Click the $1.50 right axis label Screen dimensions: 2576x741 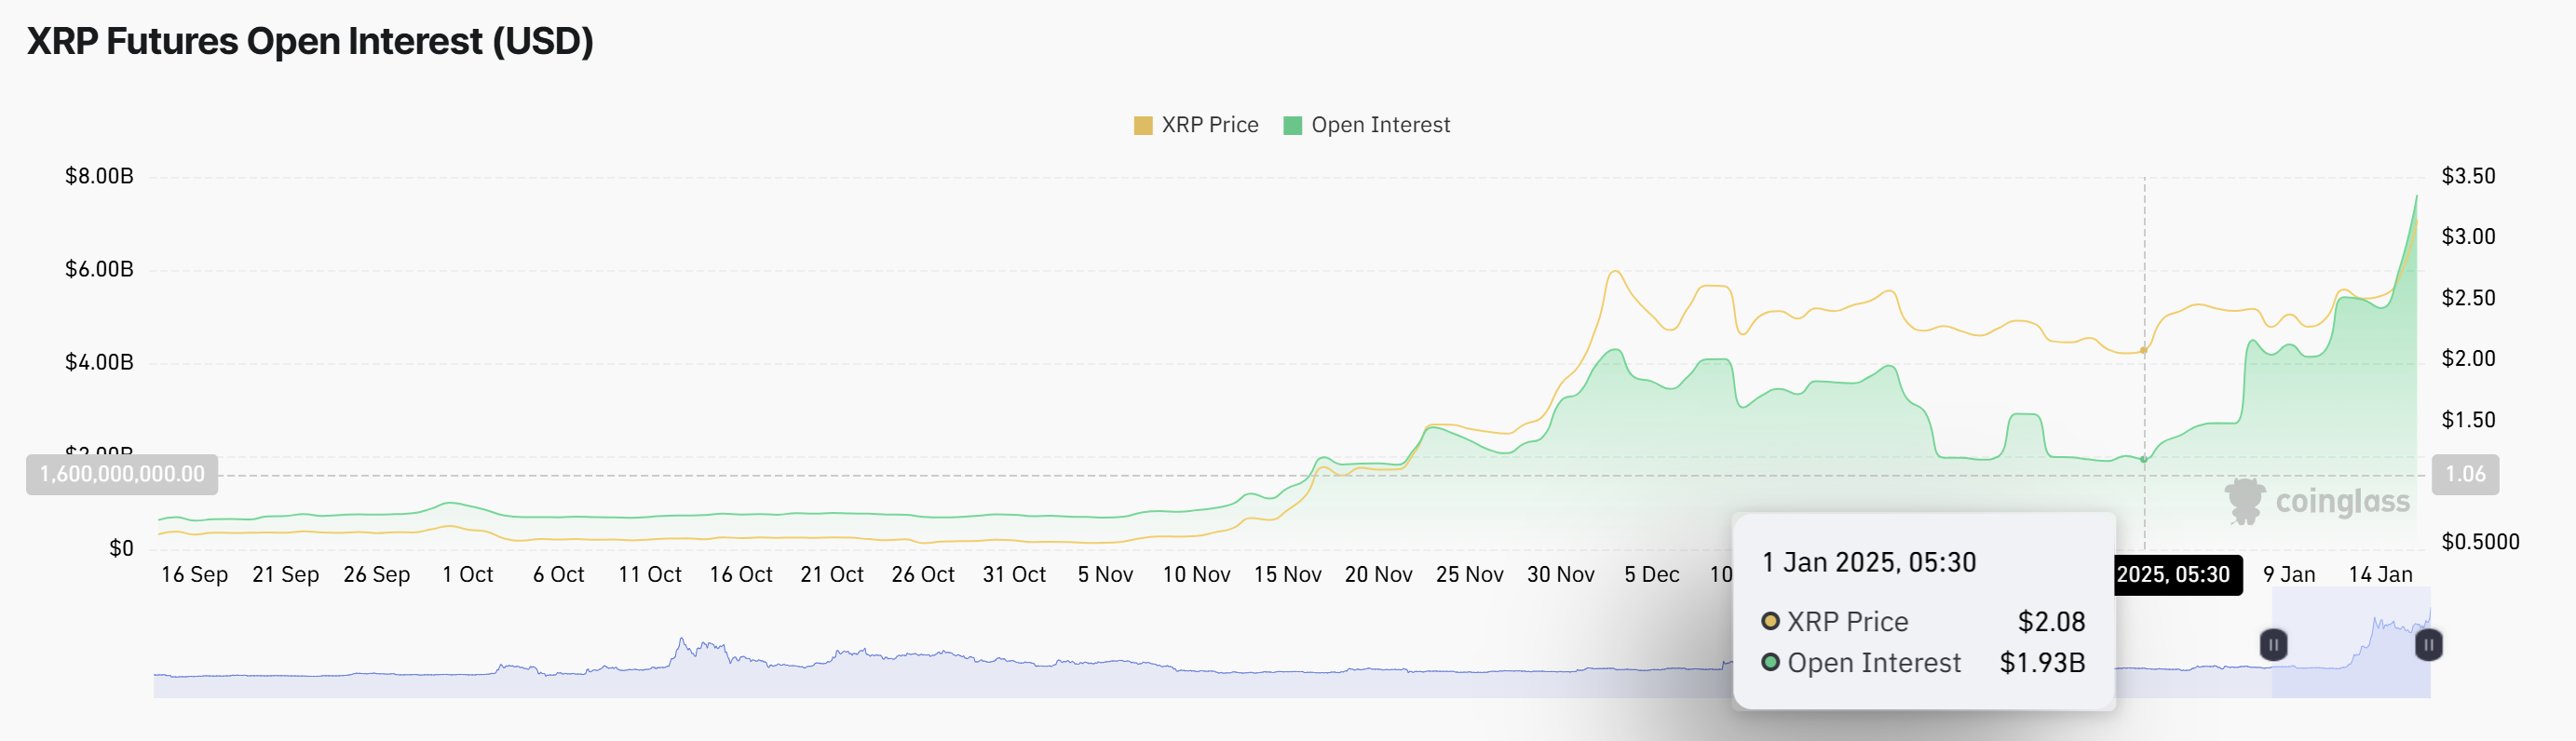[2468, 420]
